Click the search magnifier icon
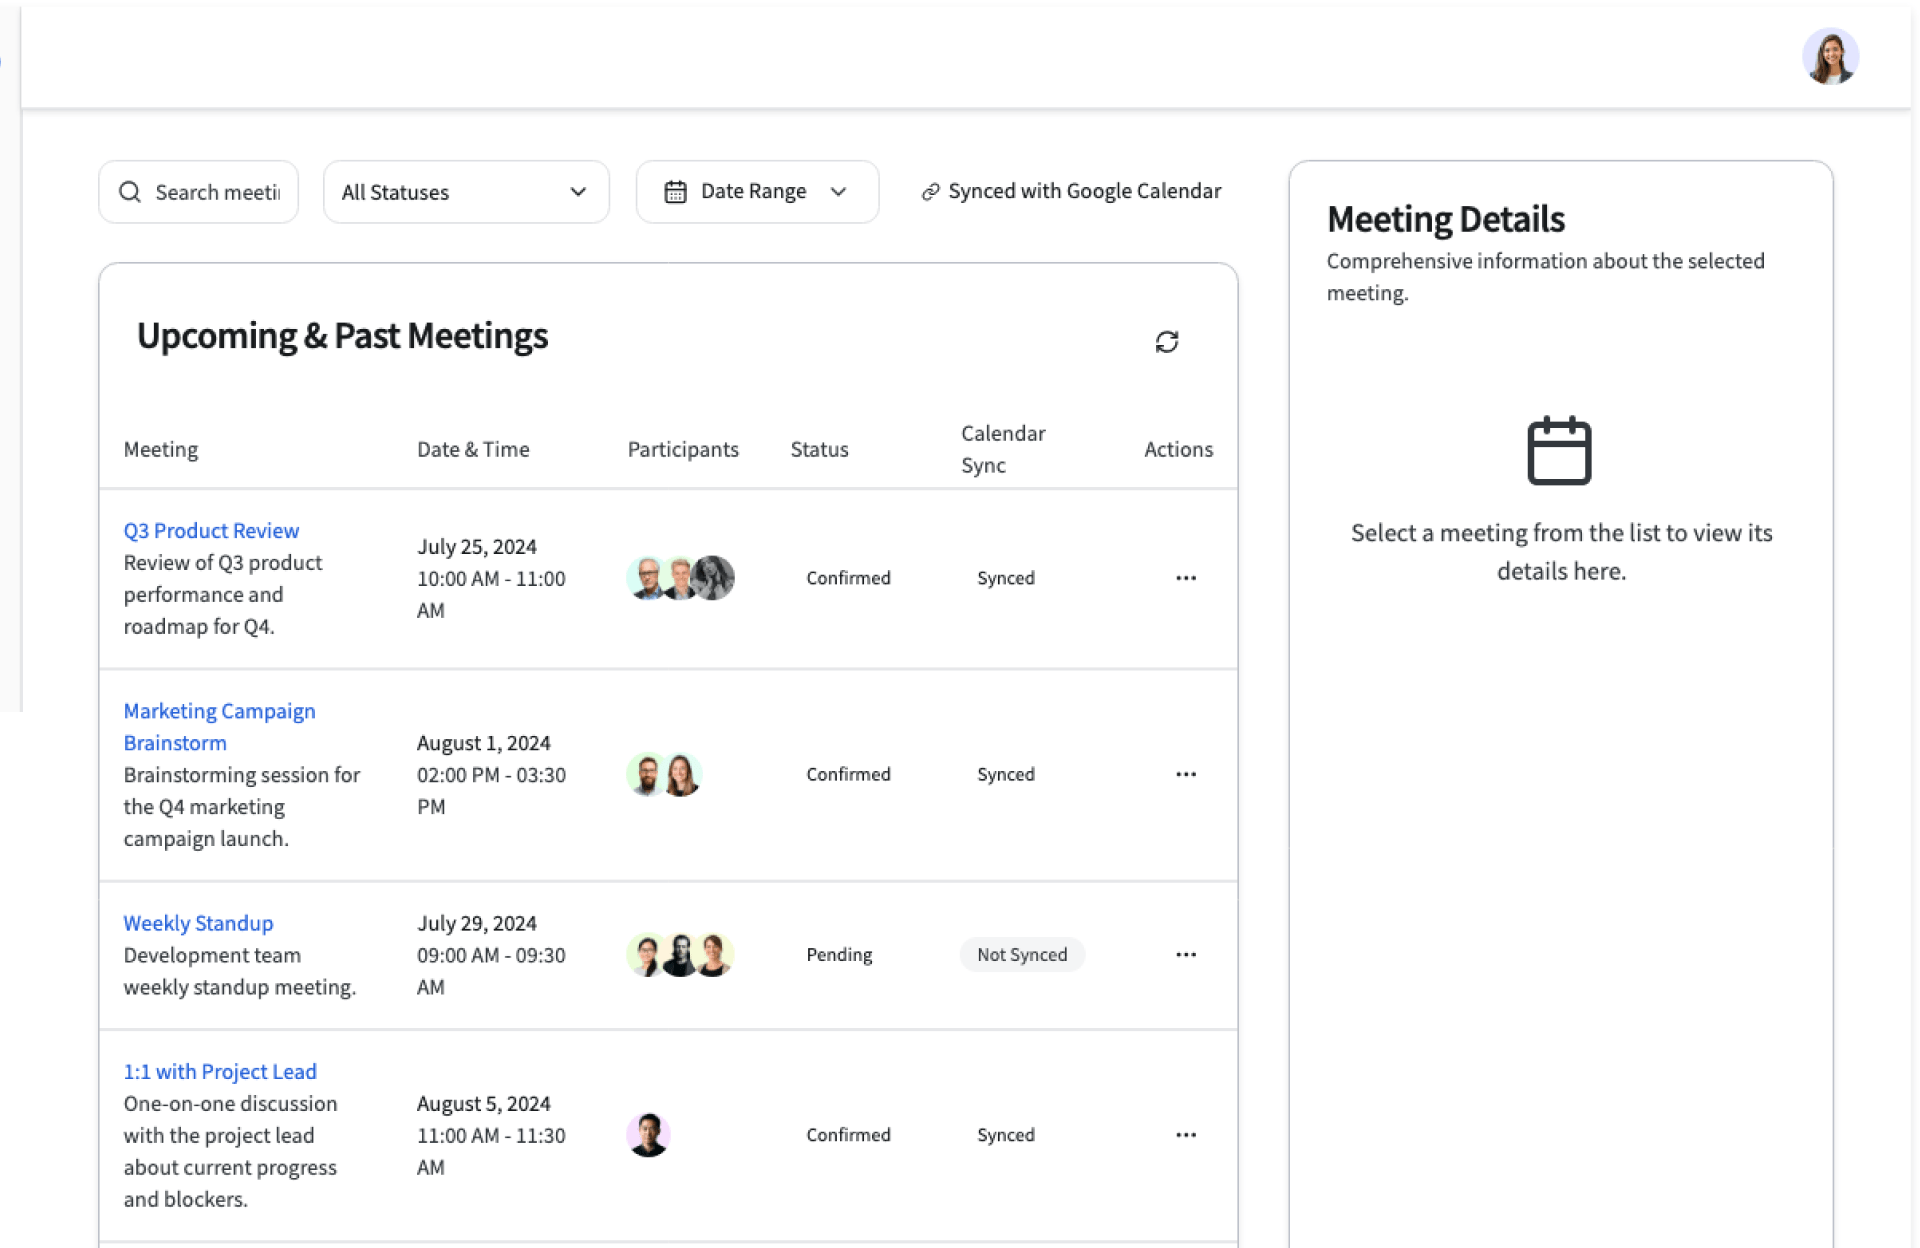This screenshot has height=1248, width=1920. coord(130,192)
